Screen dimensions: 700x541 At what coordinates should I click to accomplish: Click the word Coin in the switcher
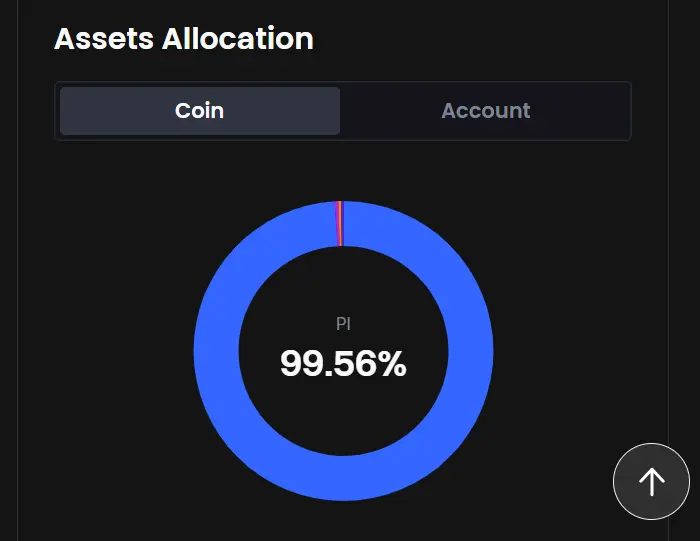200,111
